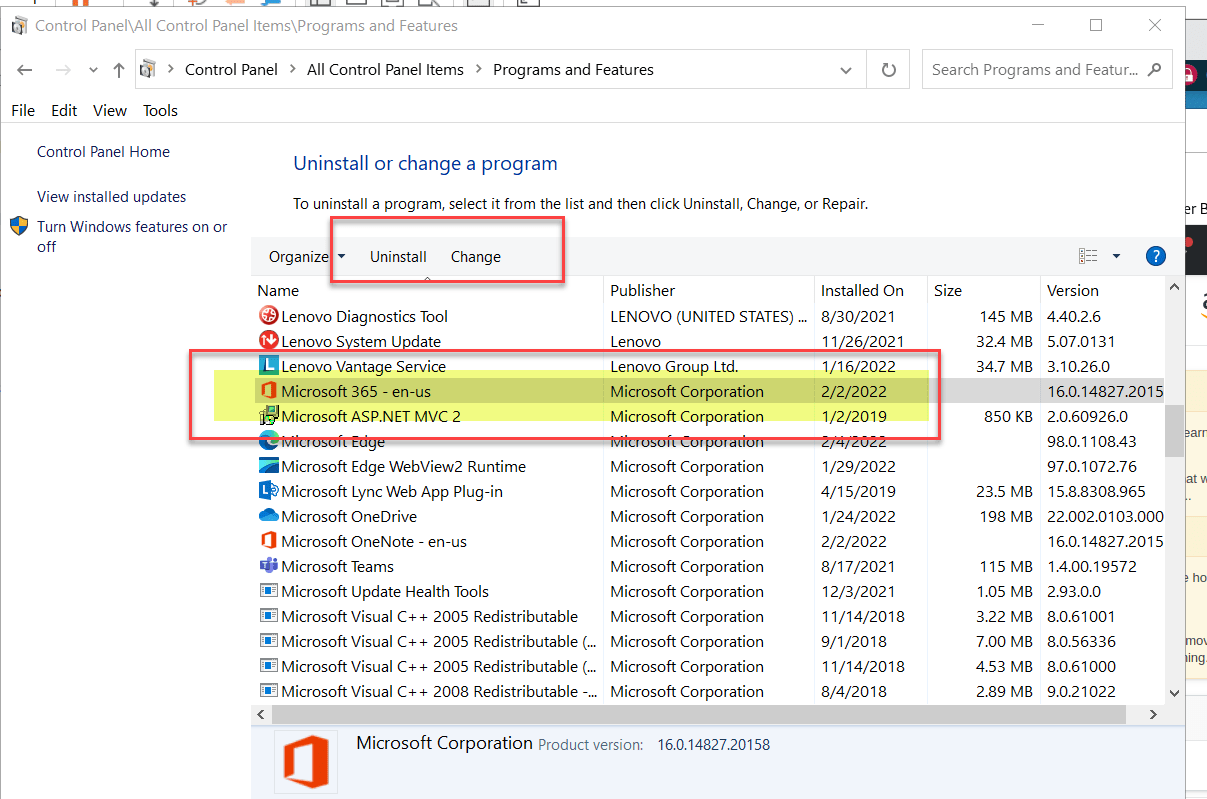Click the Lenovo Diagnostics Tool icon
Image resolution: width=1207 pixels, height=799 pixels.
[268, 316]
